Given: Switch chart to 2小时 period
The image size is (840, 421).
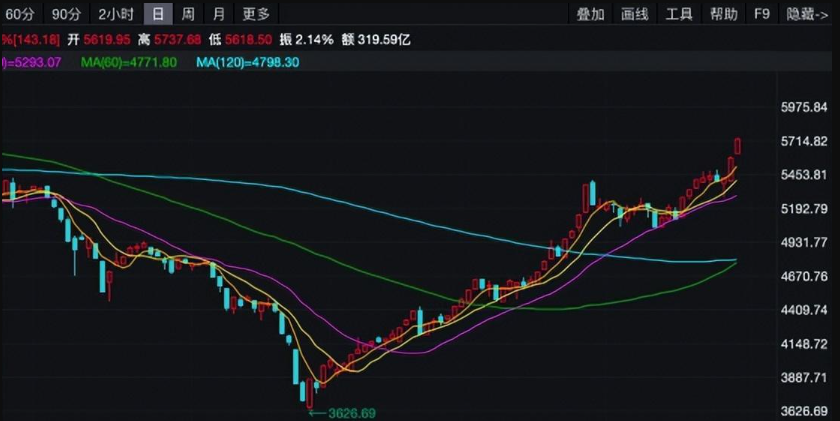Looking at the screenshot, I should click(117, 14).
